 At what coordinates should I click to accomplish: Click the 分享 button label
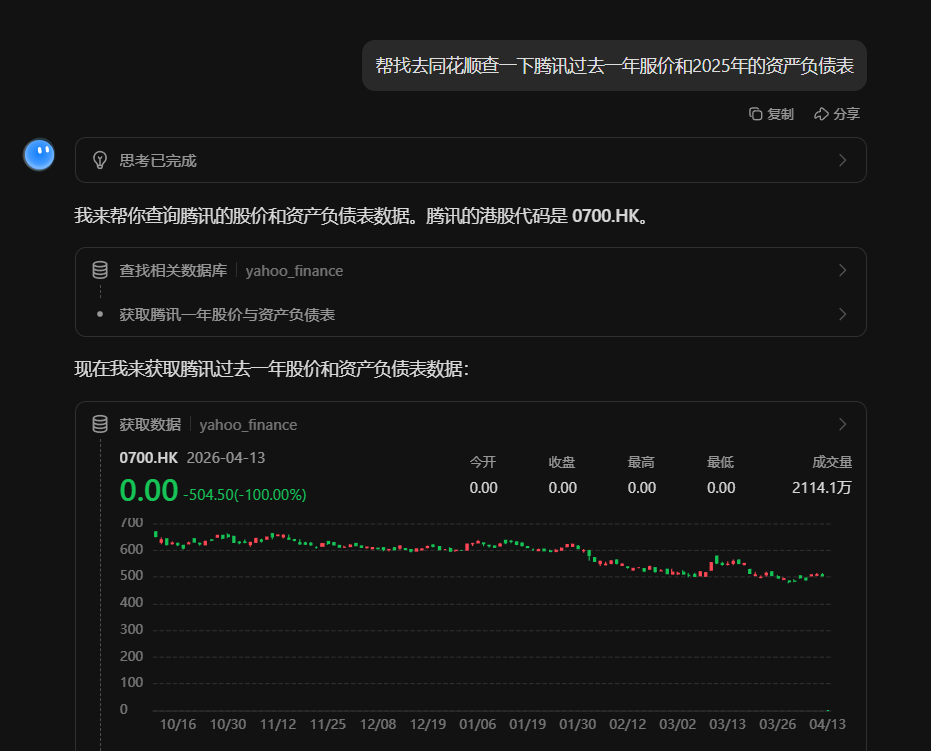(847, 114)
